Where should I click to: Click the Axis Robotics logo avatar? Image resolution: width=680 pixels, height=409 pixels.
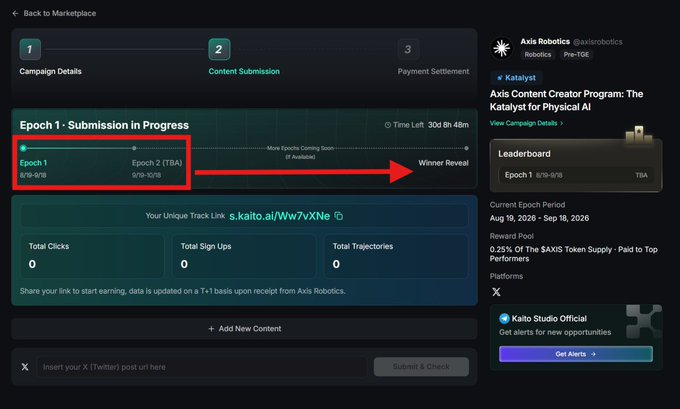pyautogui.click(x=502, y=48)
